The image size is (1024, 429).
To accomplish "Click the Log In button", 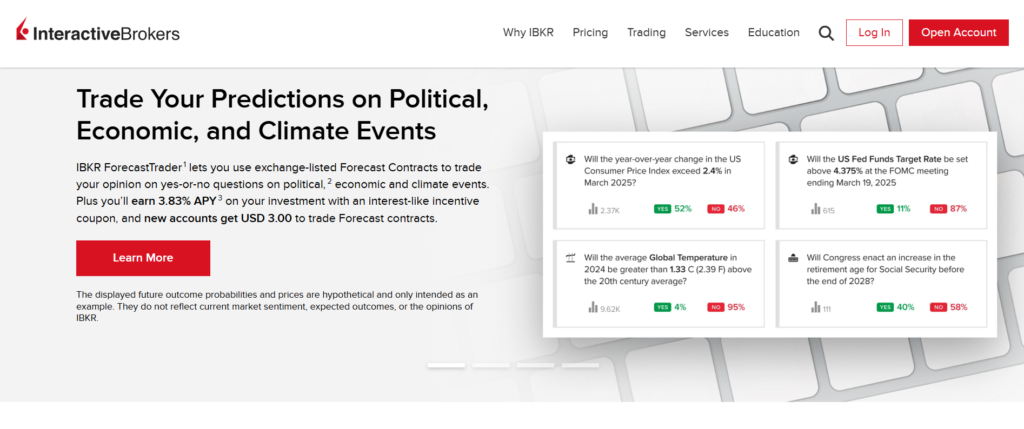I will (874, 33).
